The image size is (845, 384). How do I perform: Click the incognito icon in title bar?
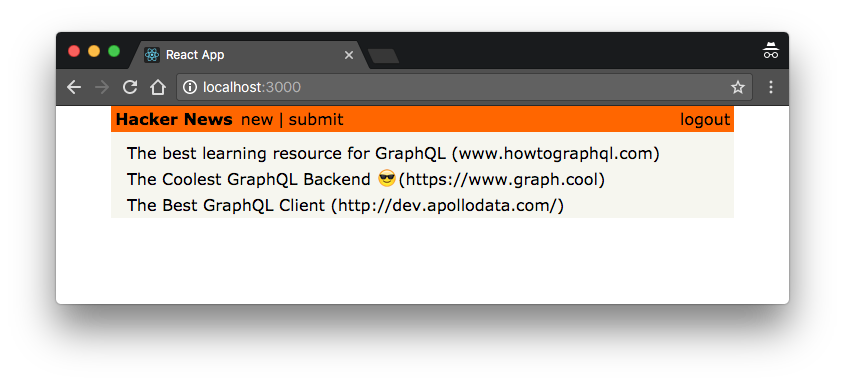[x=771, y=51]
